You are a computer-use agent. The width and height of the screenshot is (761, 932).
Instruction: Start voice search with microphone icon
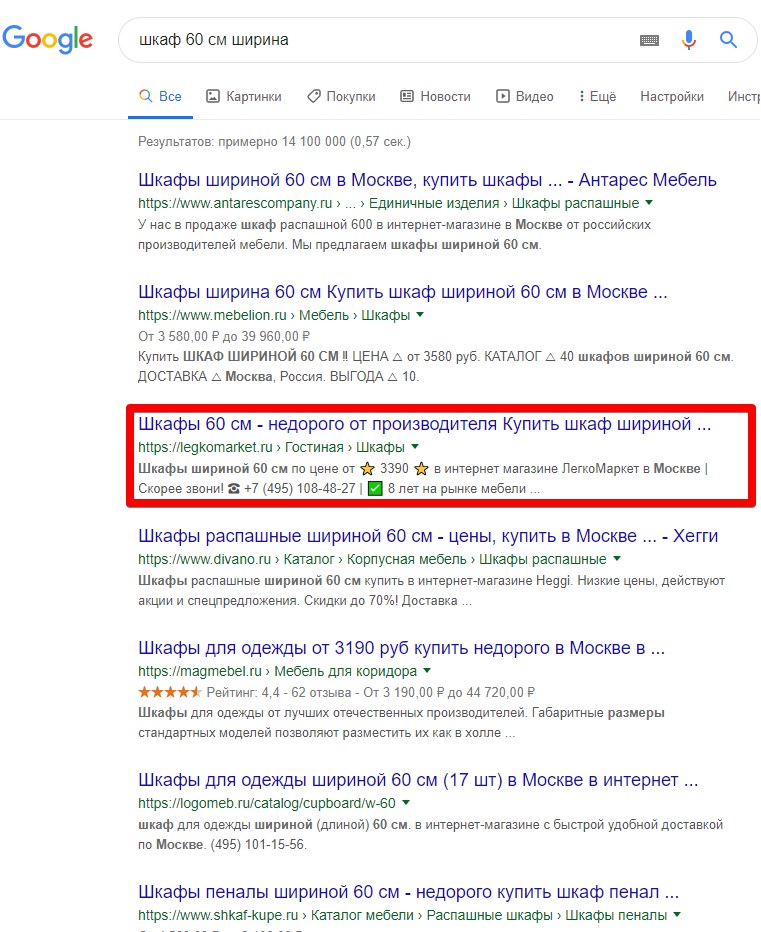coord(688,40)
